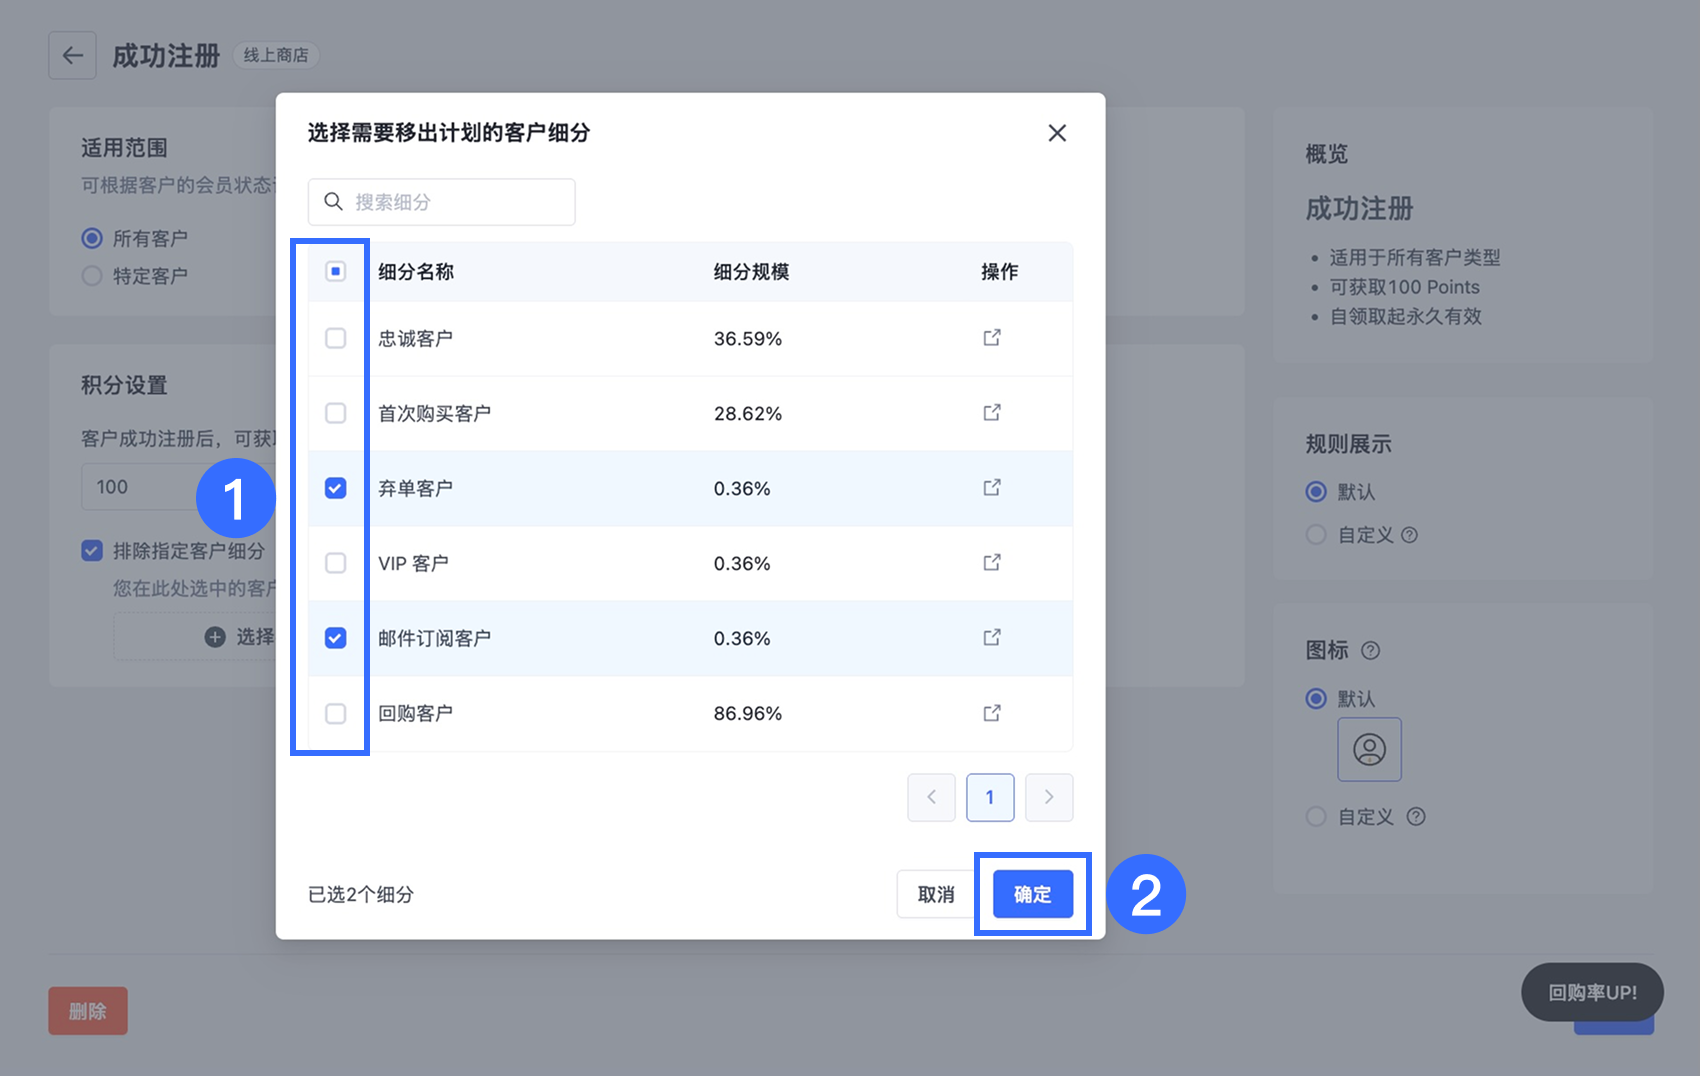Viewport: 1700px width, 1076px height.
Task: Click the 邮件订阅客户 segment name
Action: (434, 638)
